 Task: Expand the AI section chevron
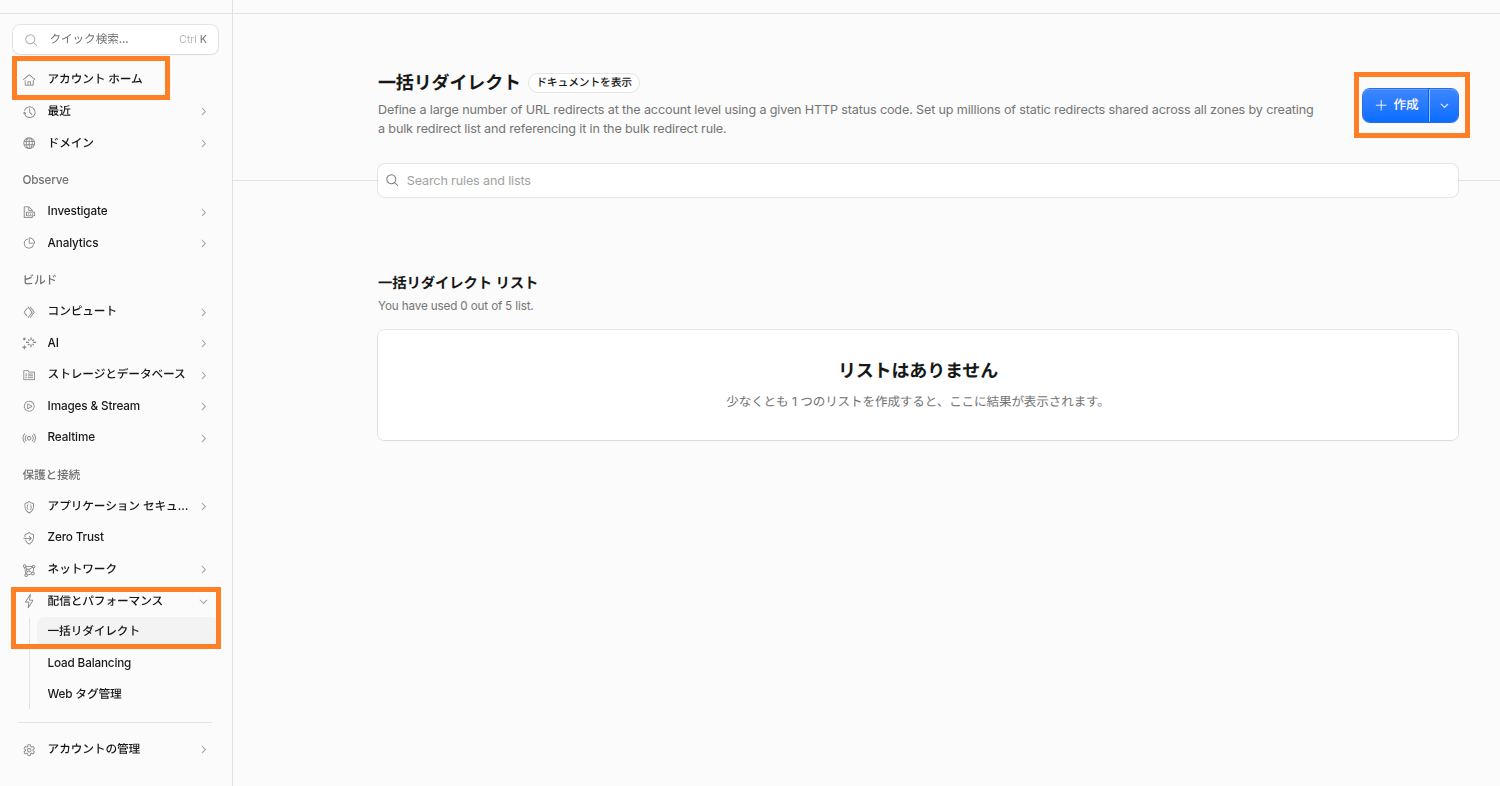click(x=203, y=343)
